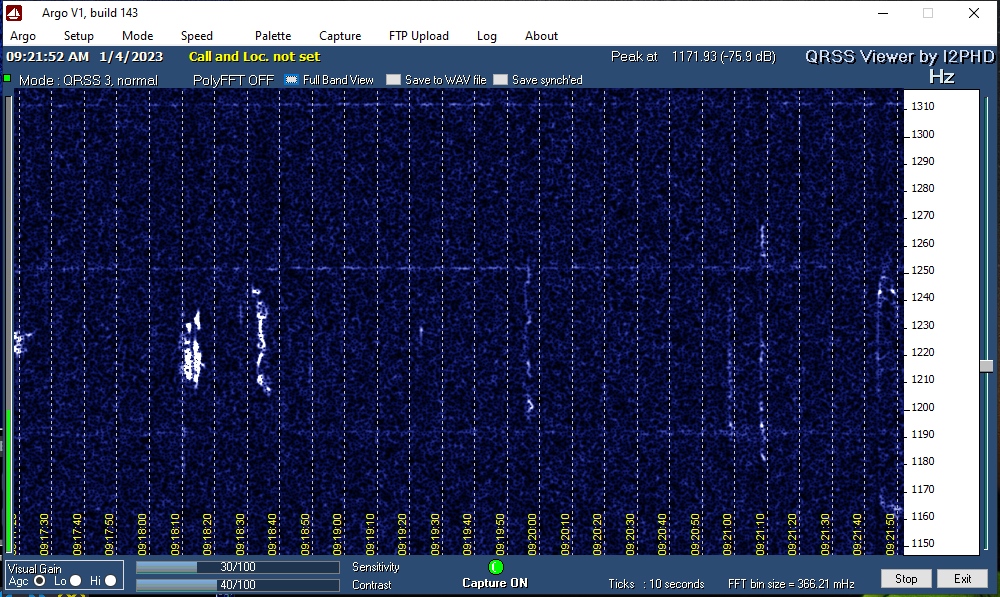Image resolution: width=1000 pixels, height=597 pixels.
Task: Click the Exit button
Action: click(x=962, y=579)
